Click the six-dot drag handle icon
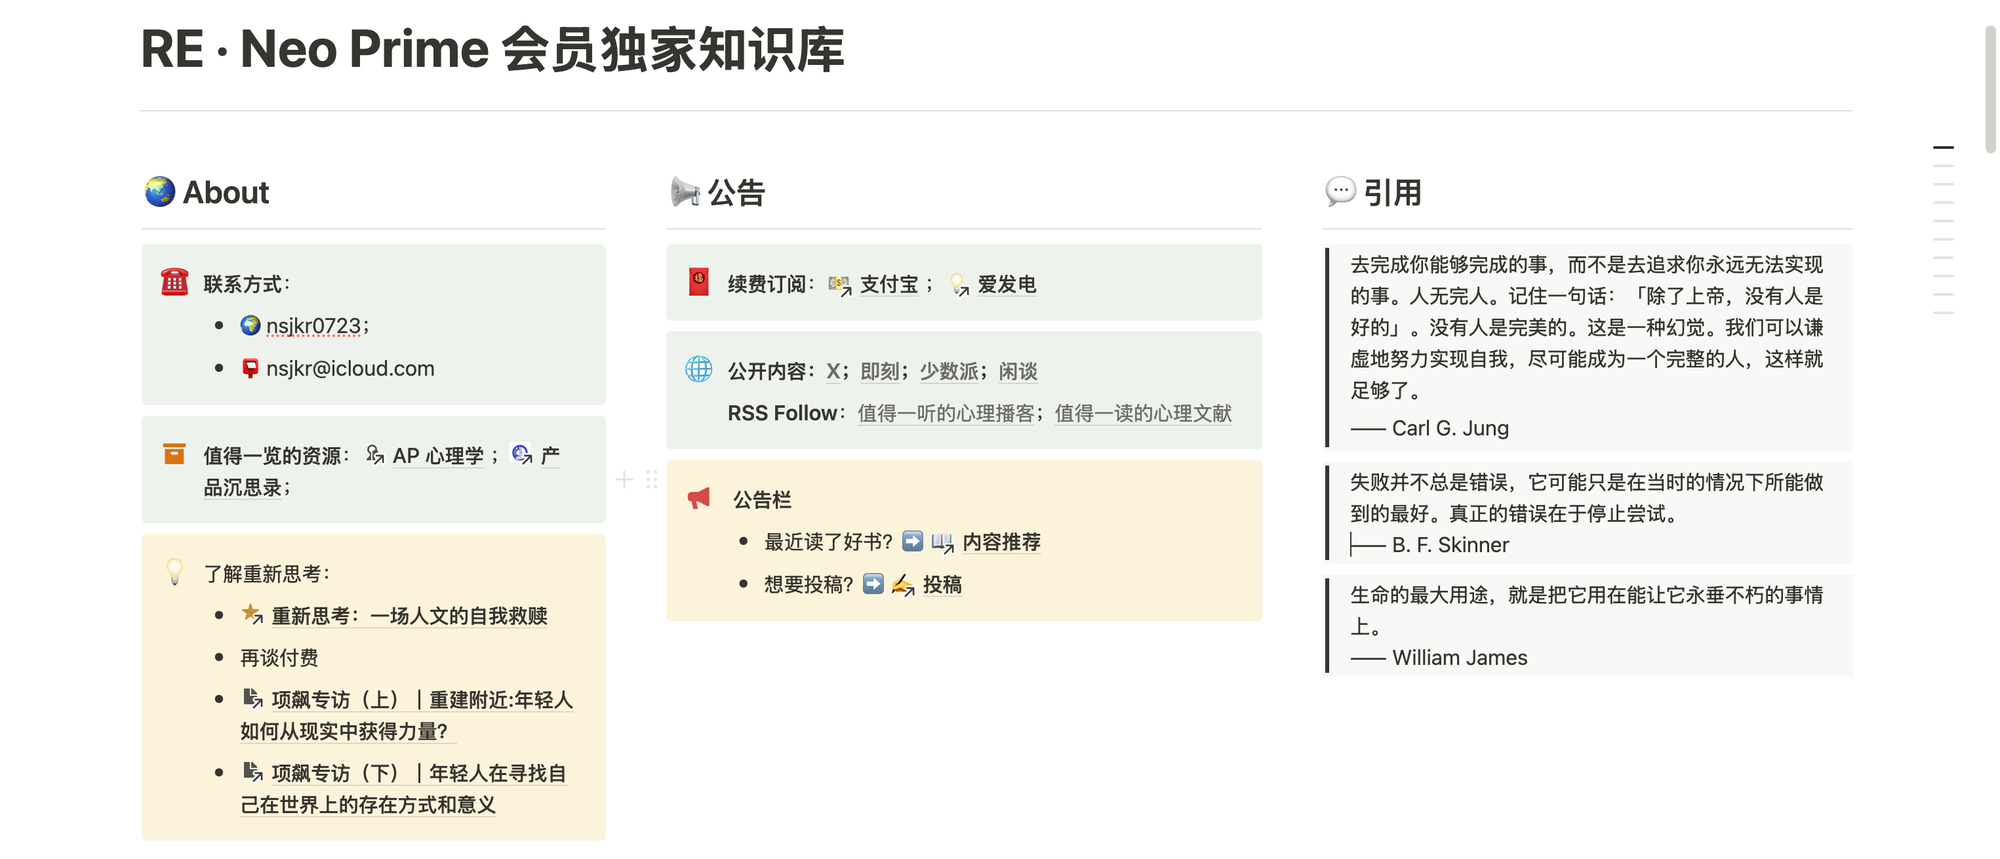2000x859 pixels. click(652, 480)
